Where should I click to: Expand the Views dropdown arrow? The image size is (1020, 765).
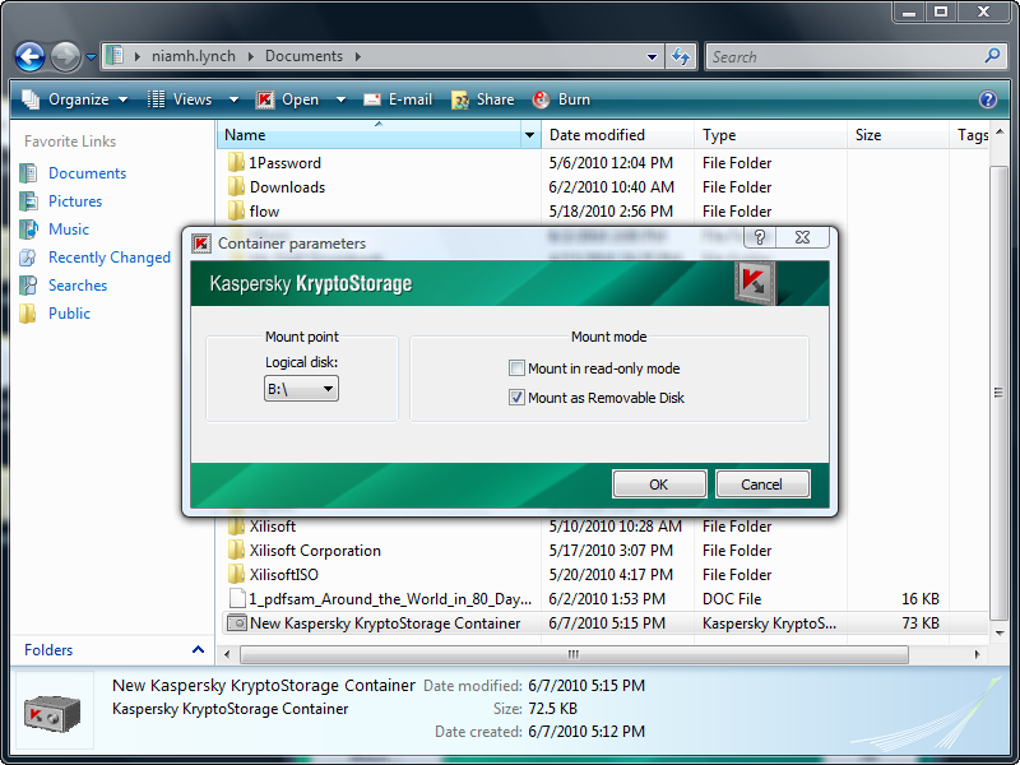[234, 100]
